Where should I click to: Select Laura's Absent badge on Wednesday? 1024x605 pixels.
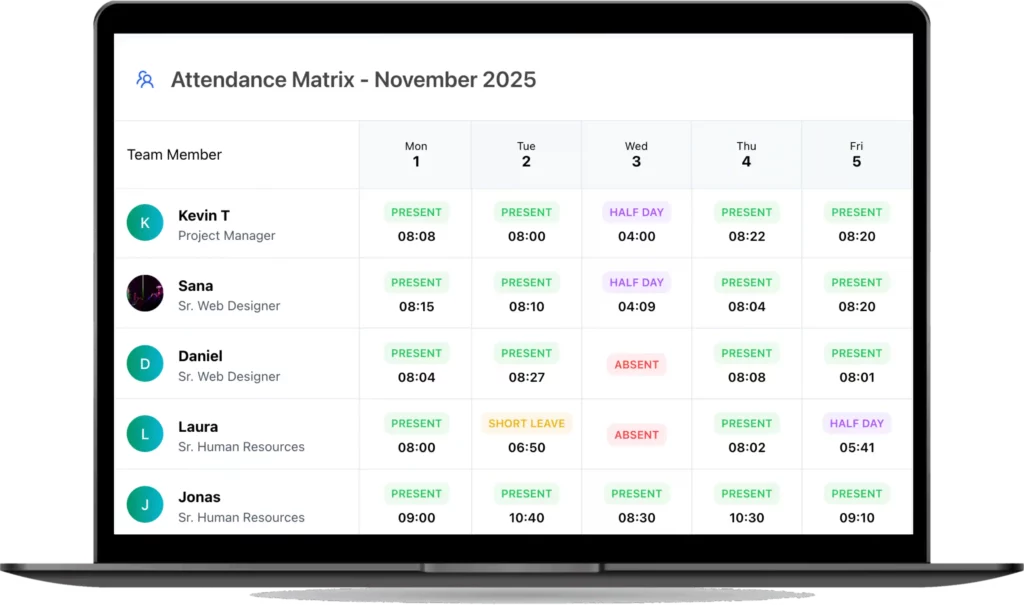[x=636, y=435]
